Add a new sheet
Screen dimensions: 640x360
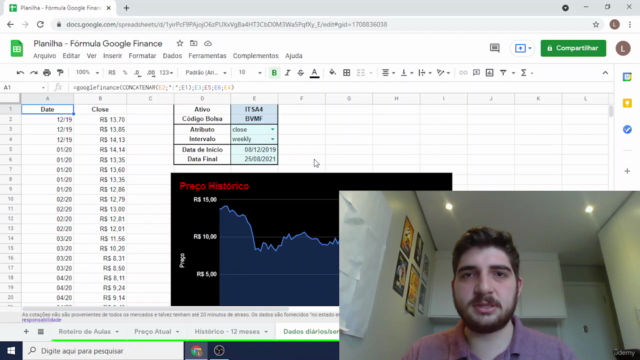click(x=26, y=331)
